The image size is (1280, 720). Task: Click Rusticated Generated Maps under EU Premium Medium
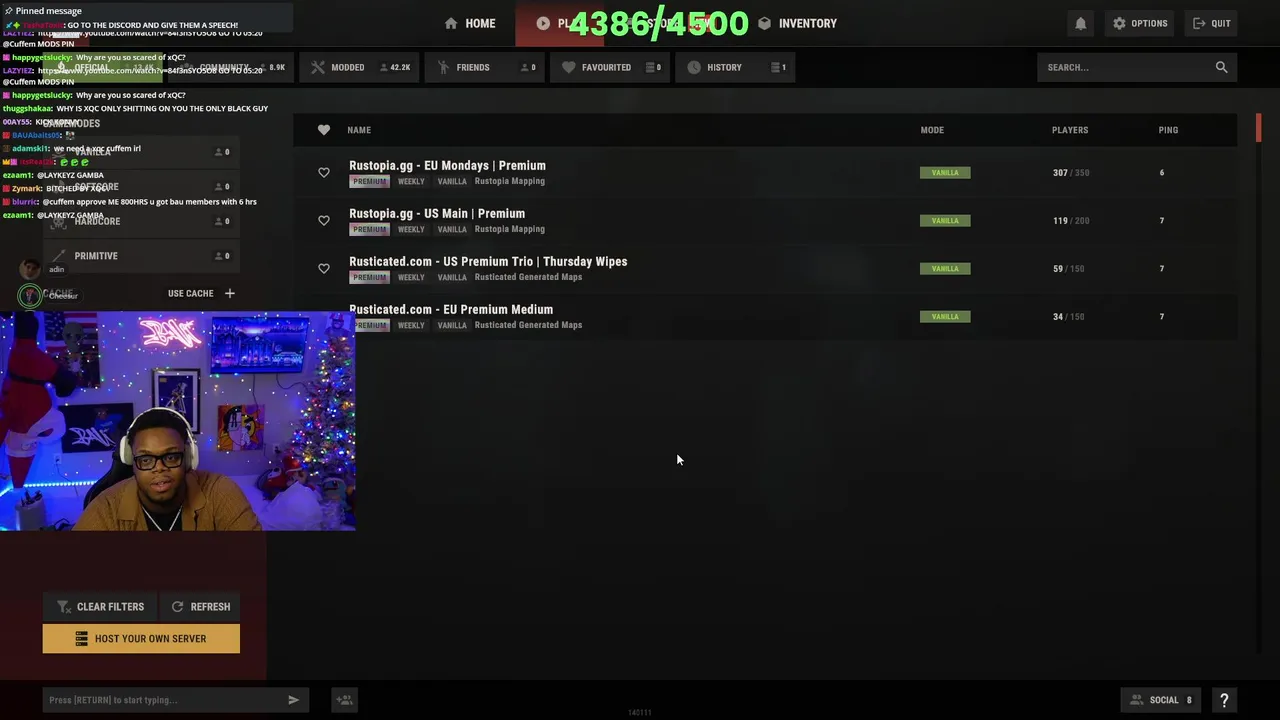pyautogui.click(x=528, y=326)
